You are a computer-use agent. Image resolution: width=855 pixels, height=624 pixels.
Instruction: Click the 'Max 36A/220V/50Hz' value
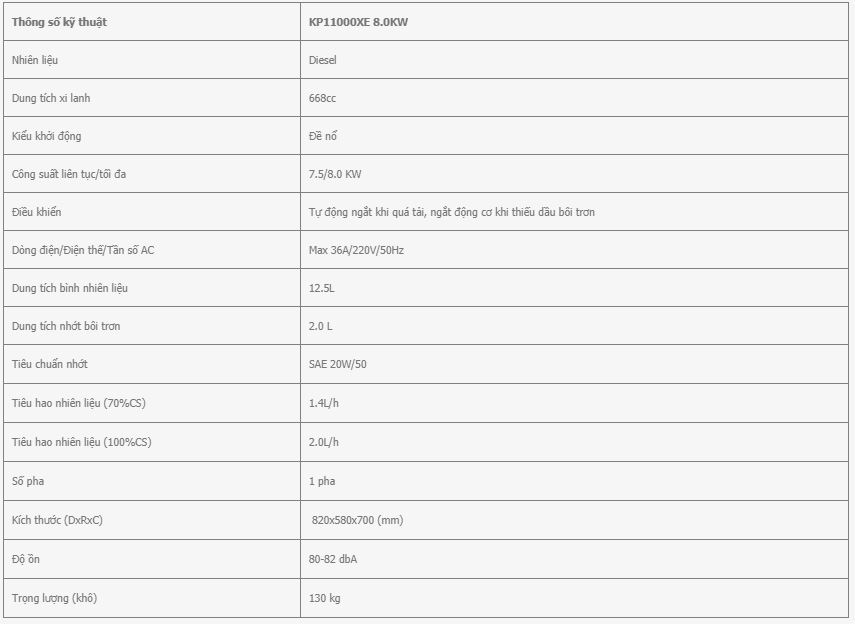[x=356, y=250]
